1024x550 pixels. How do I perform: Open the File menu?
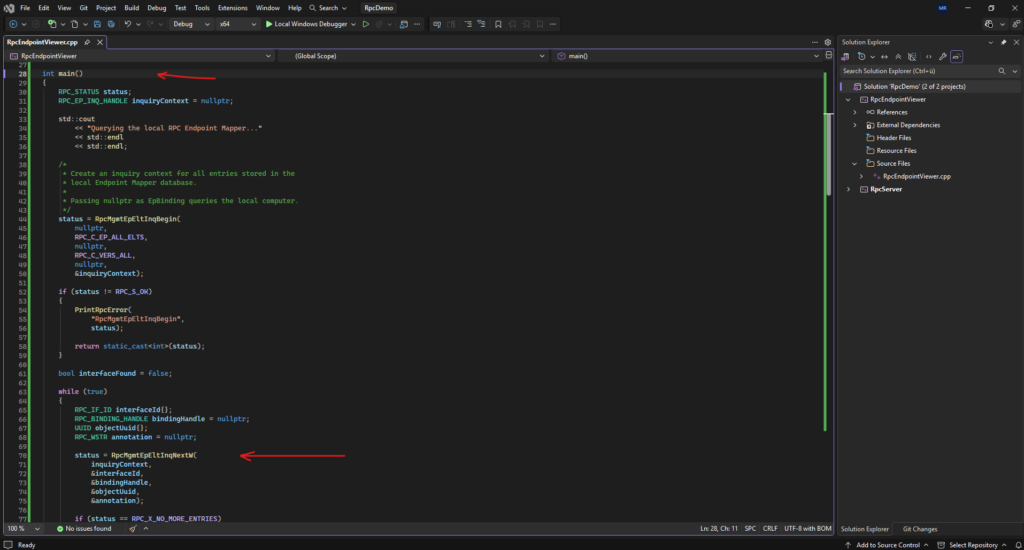pos(25,8)
